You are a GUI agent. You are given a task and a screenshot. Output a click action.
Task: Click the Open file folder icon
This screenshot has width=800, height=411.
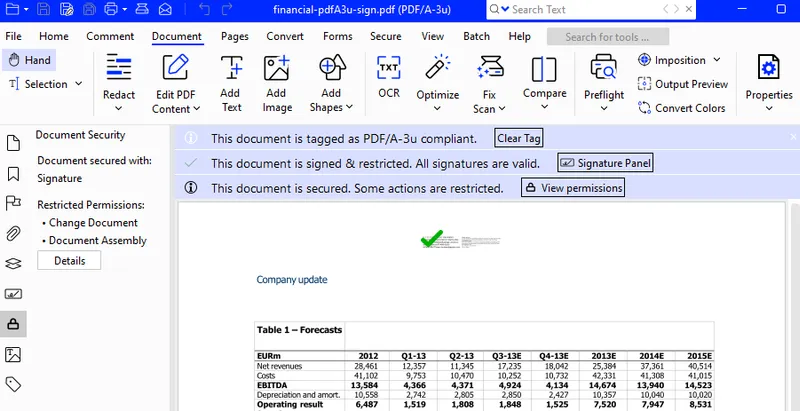click(x=12, y=9)
